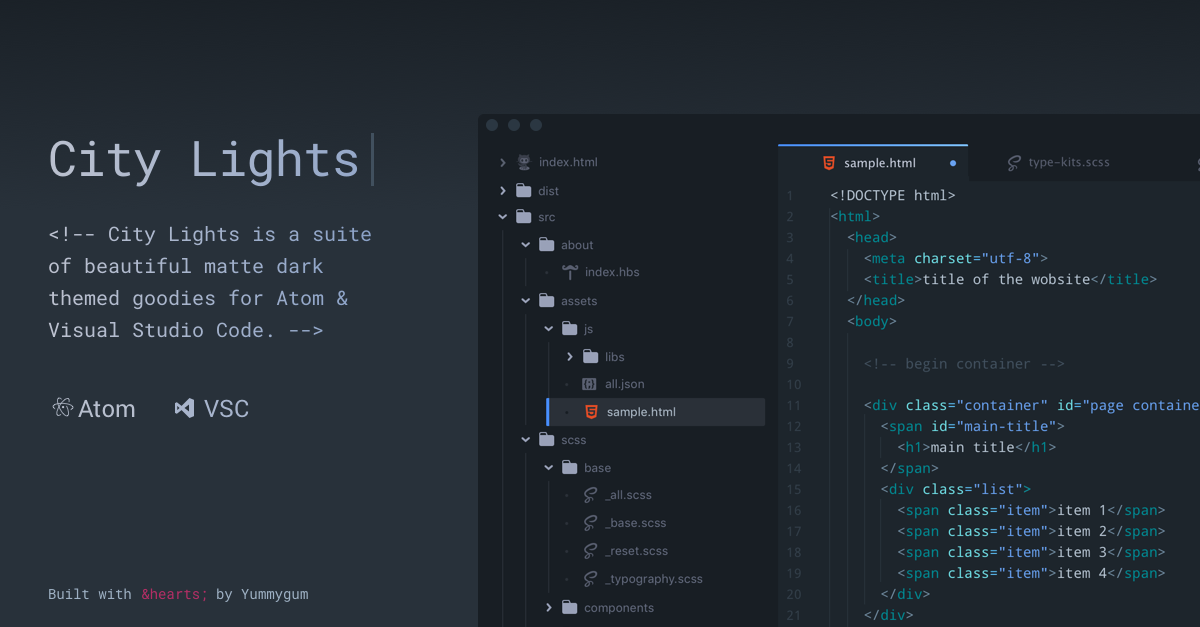Image resolution: width=1200 pixels, height=627 pixels.
Task: Select index.html in the file tree
Action: [568, 162]
